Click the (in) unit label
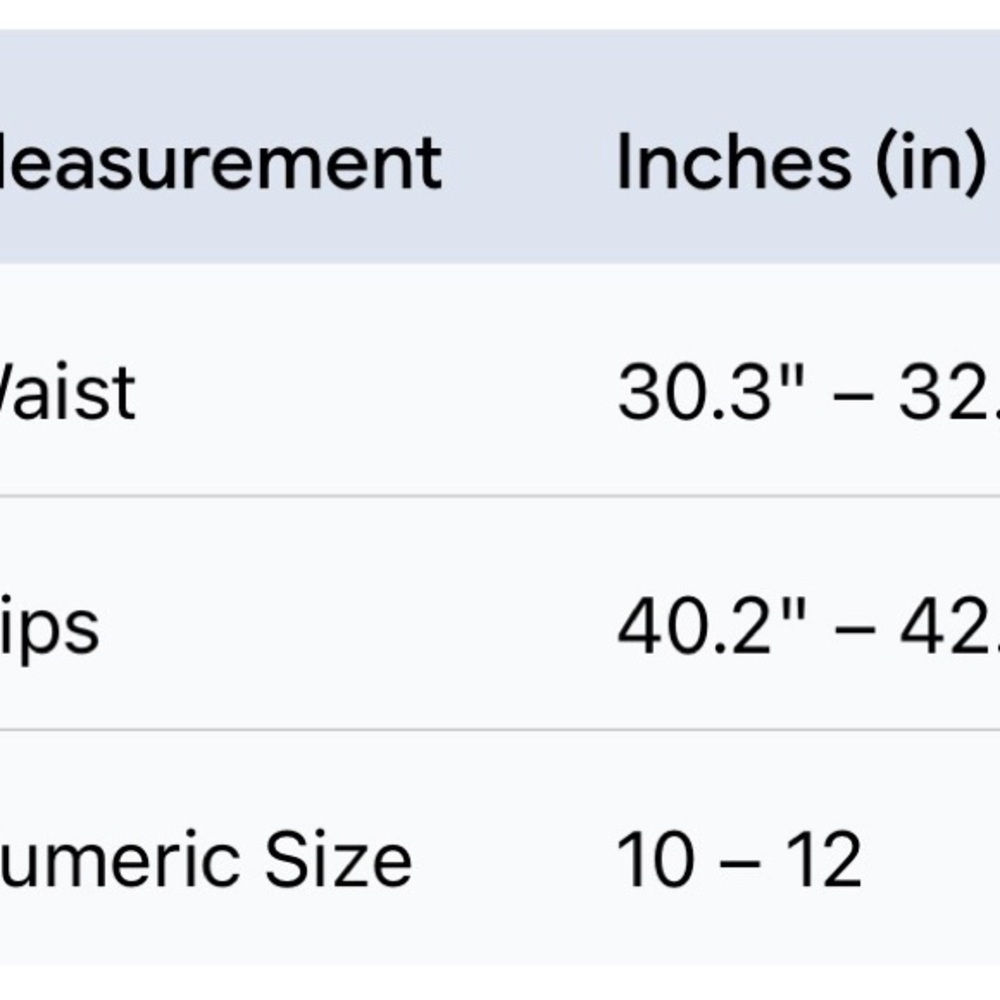 pyautogui.click(x=930, y=162)
